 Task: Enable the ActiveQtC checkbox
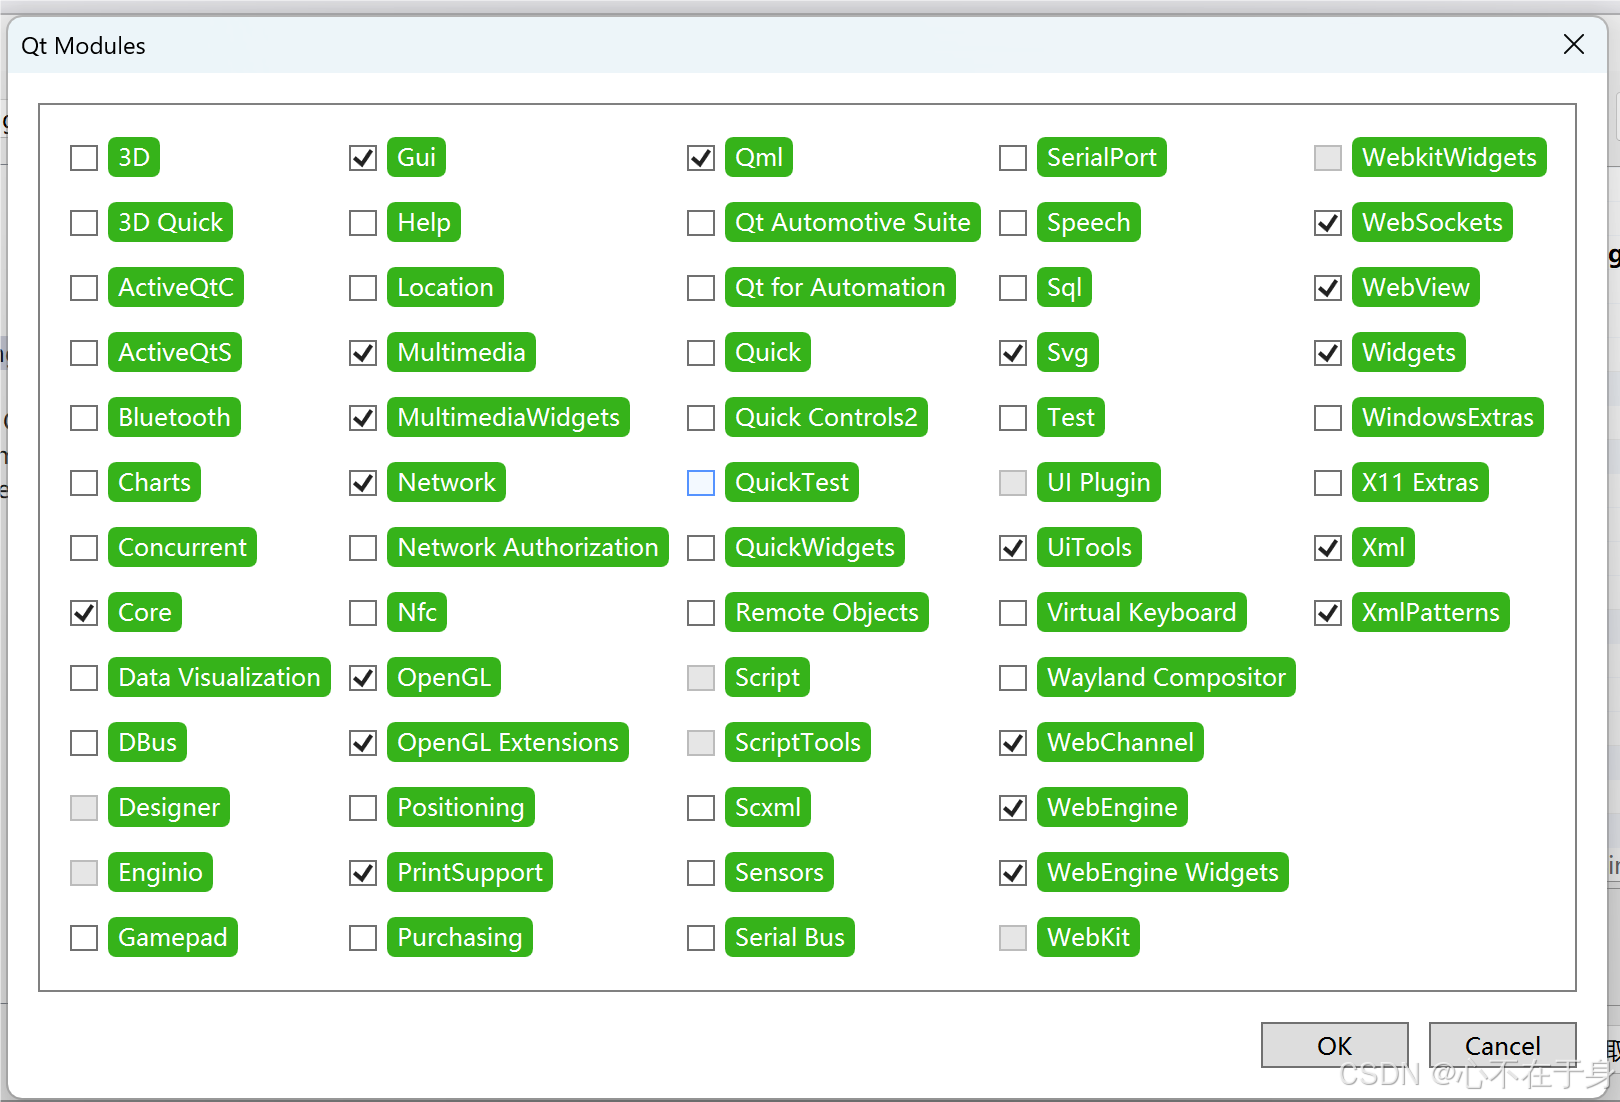[84, 288]
